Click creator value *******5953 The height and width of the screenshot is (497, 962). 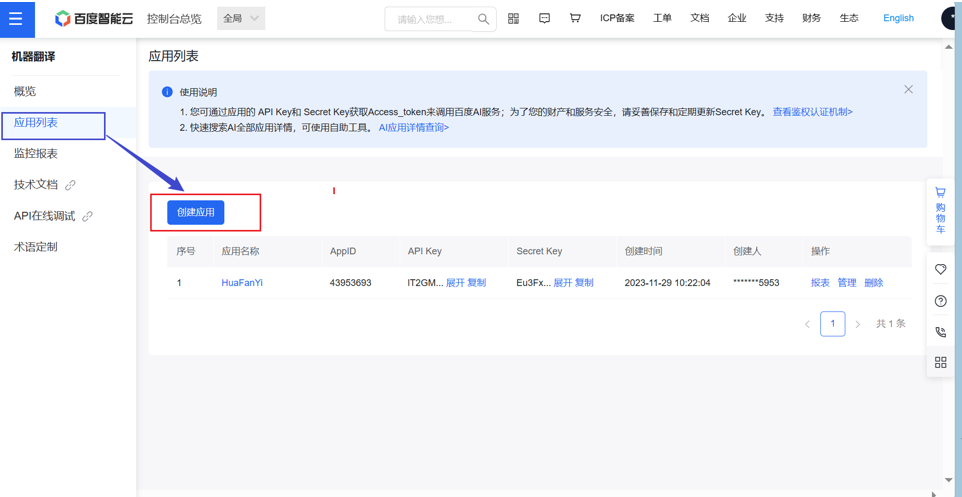[x=756, y=283]
